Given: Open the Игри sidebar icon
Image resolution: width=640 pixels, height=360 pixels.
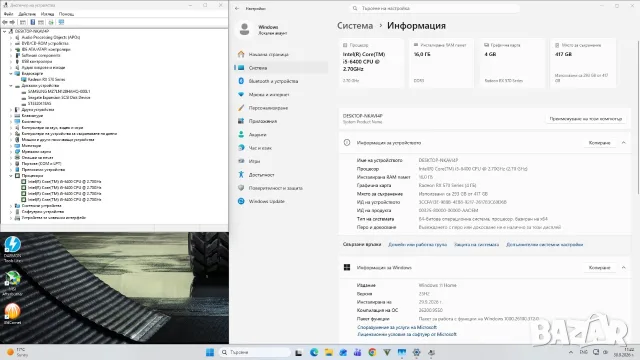Looking at the screenshot, I should click(241, 161).
